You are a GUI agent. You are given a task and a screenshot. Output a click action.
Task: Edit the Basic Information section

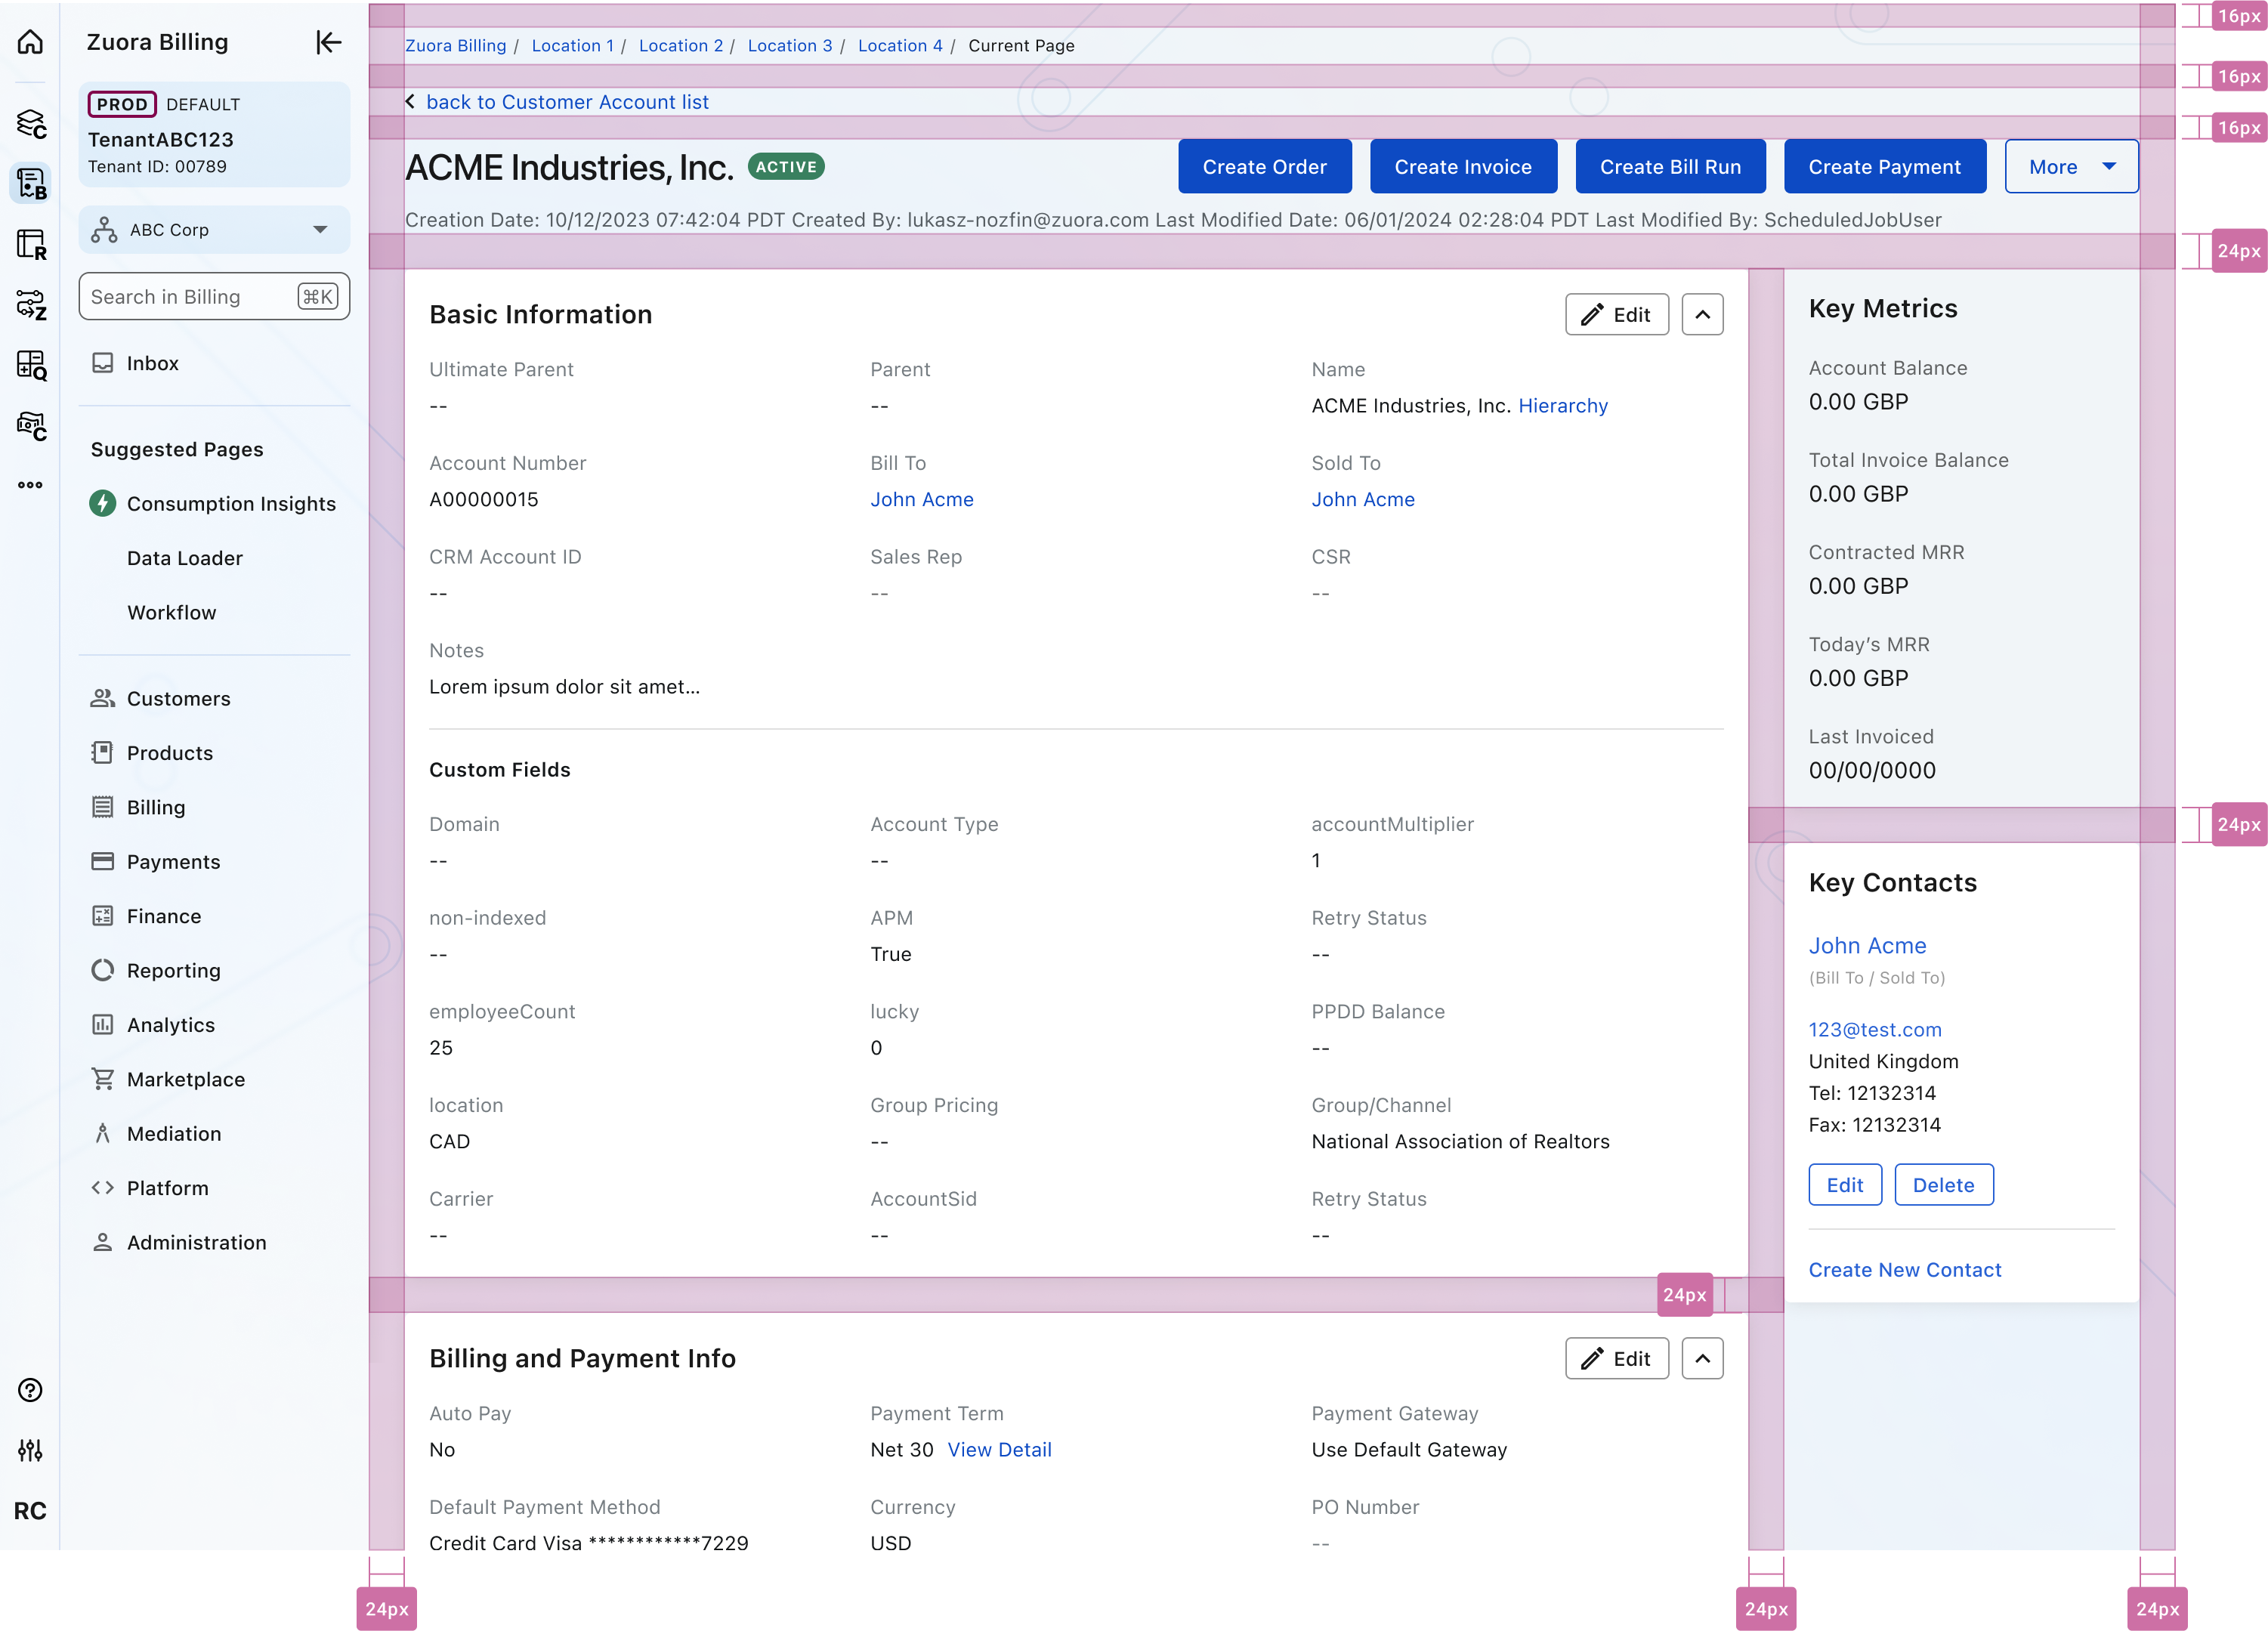pyautogui.click(x=1616, y=315)
